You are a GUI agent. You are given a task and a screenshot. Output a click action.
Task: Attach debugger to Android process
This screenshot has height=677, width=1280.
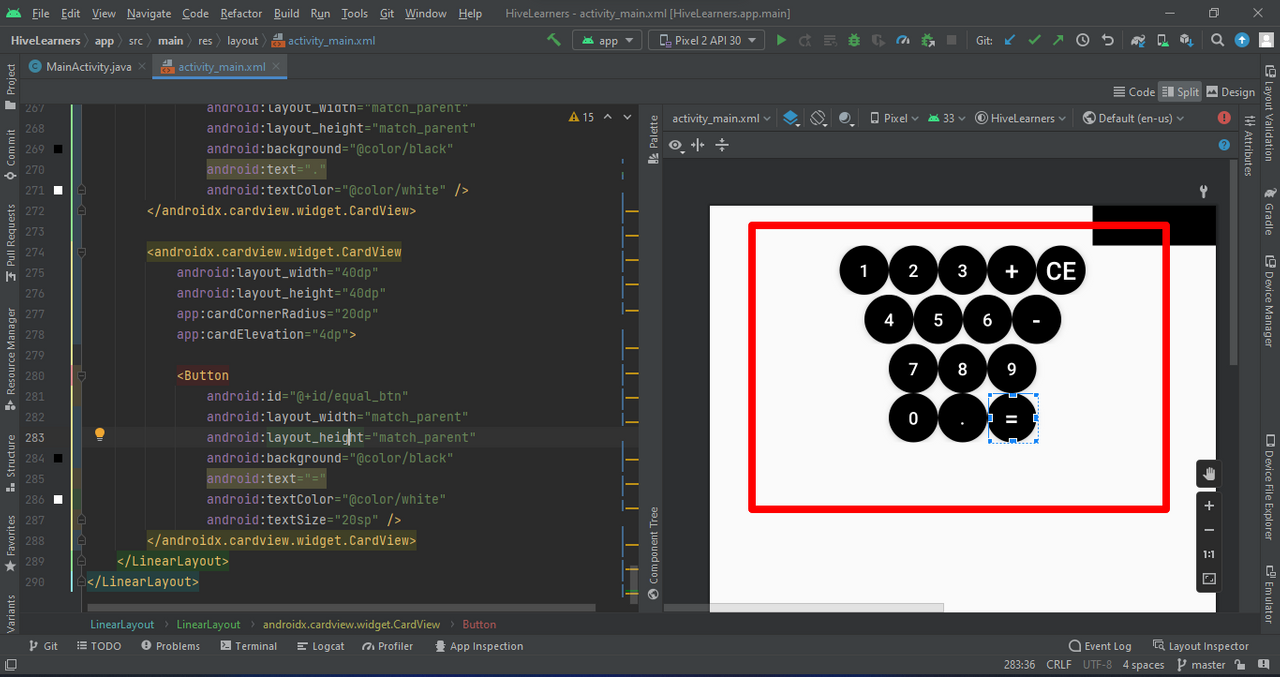coord(928,40)
